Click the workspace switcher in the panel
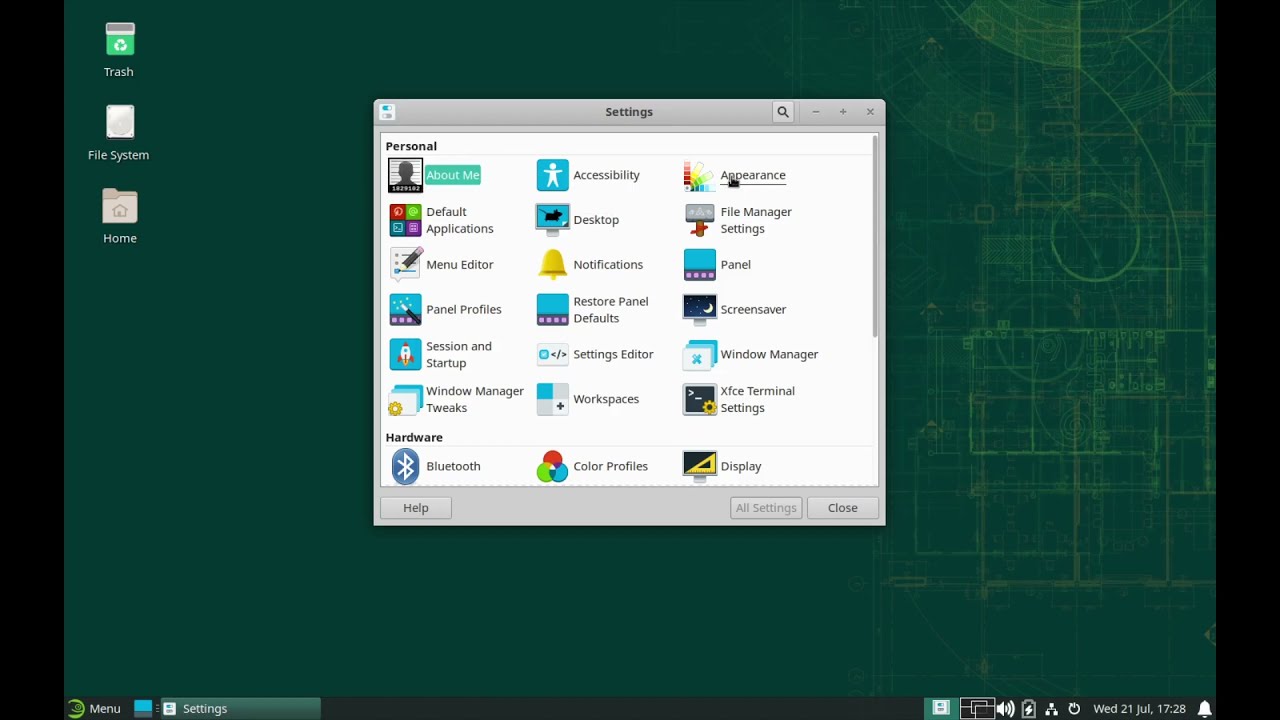The width and height of the screenshot is (1280, 720). tap(977, 709)
